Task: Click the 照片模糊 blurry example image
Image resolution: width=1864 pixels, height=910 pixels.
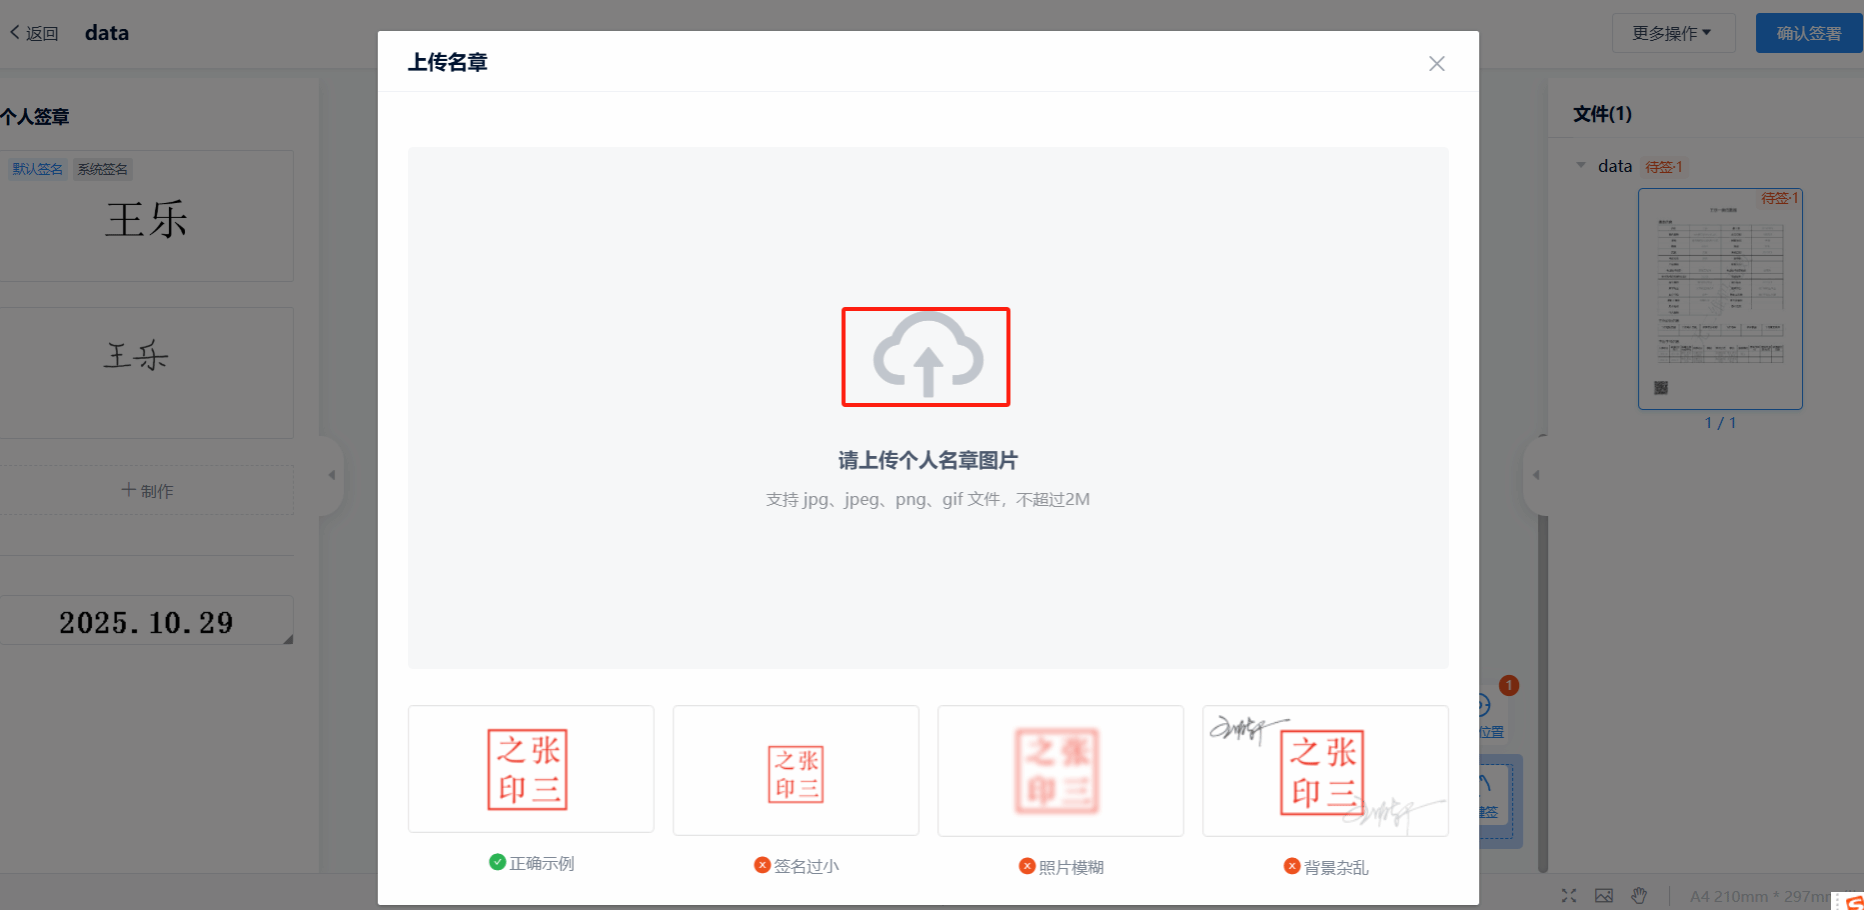Action: point(1060,771)
